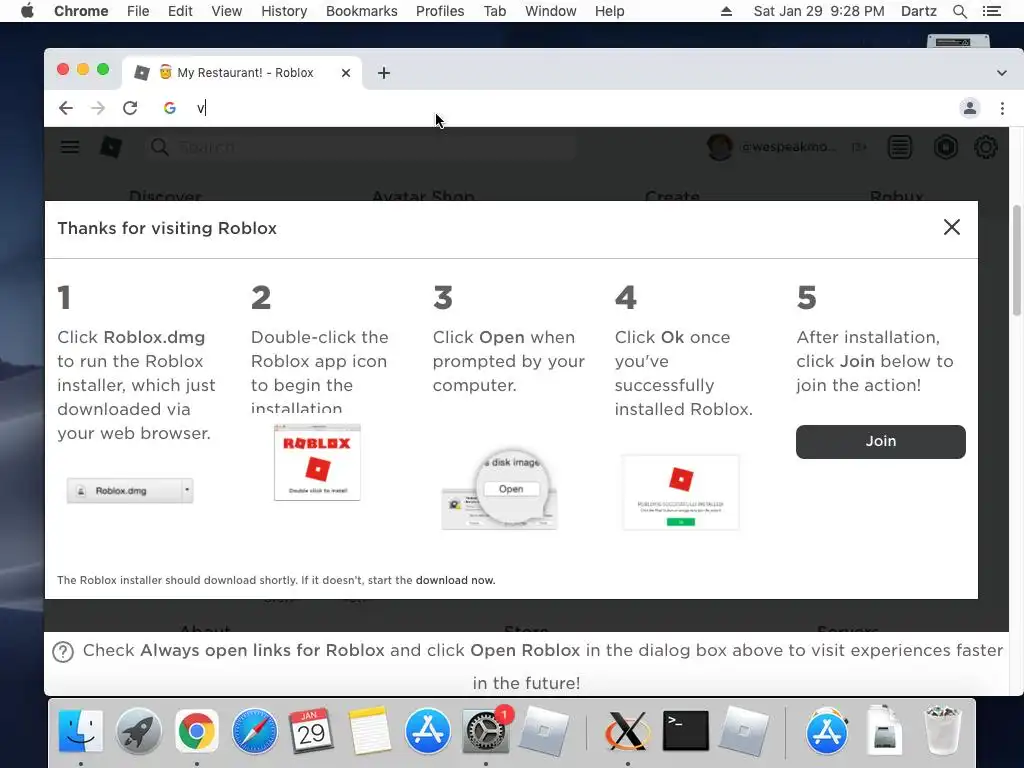
Task: Click the help question mark icon
Action: [x=63, y=652]
